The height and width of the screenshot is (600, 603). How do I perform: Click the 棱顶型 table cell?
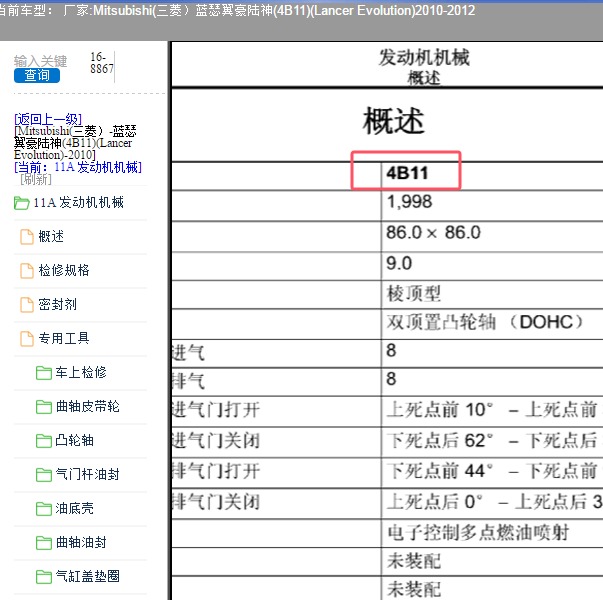413,294
